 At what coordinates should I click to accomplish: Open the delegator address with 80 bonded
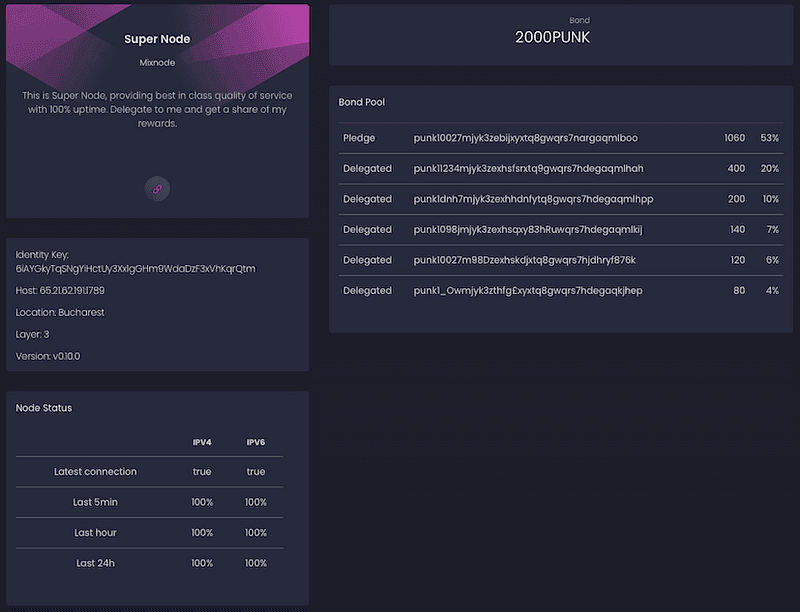click(528, 291)
